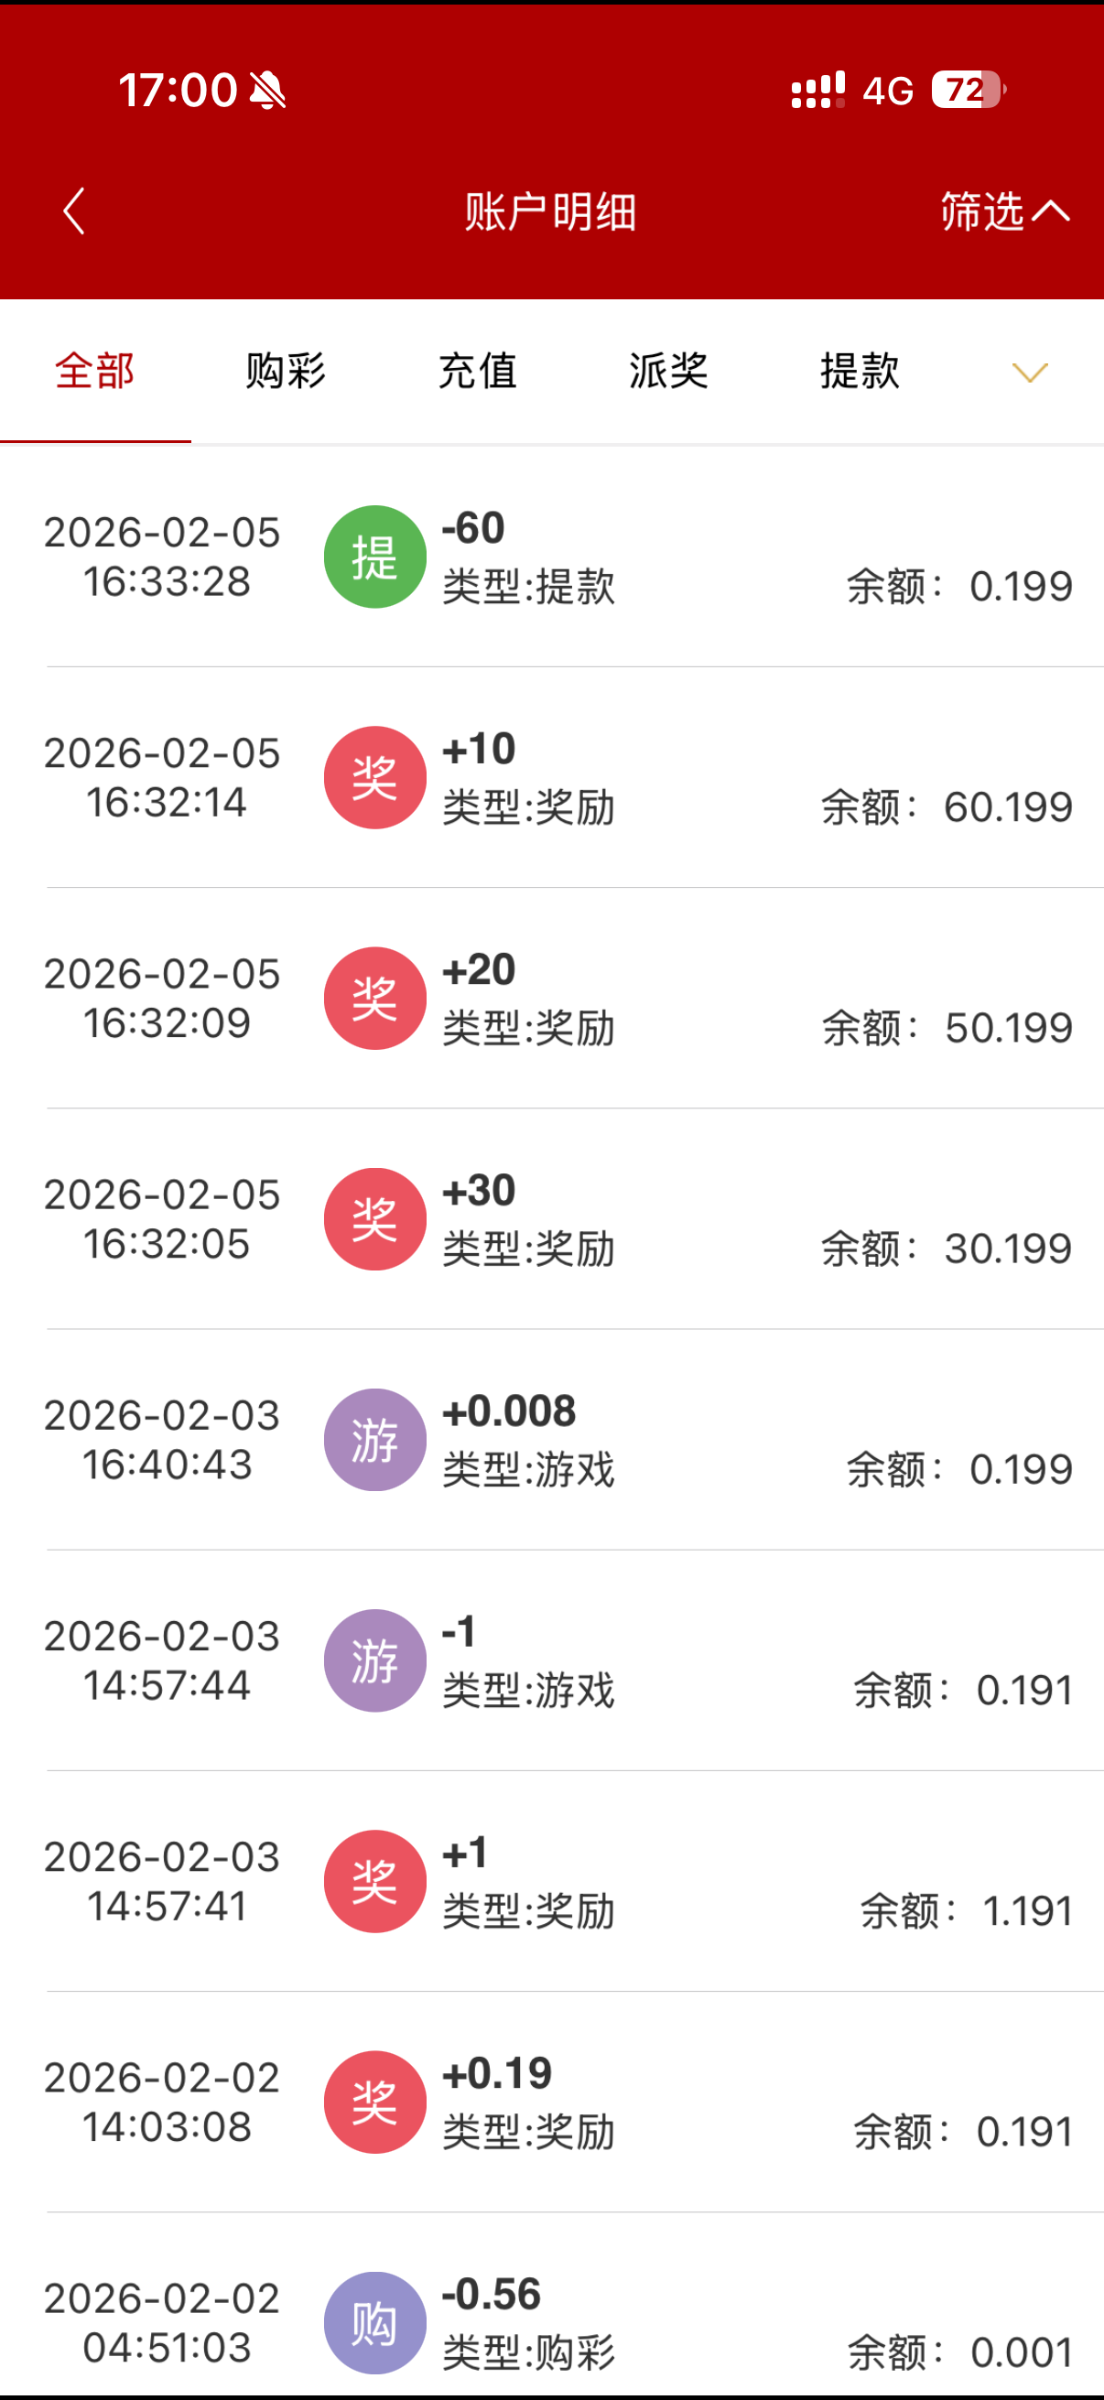1104x2400 pixels.
Task: Tap the muted bell icon in status bar
Action: (268, 90)
